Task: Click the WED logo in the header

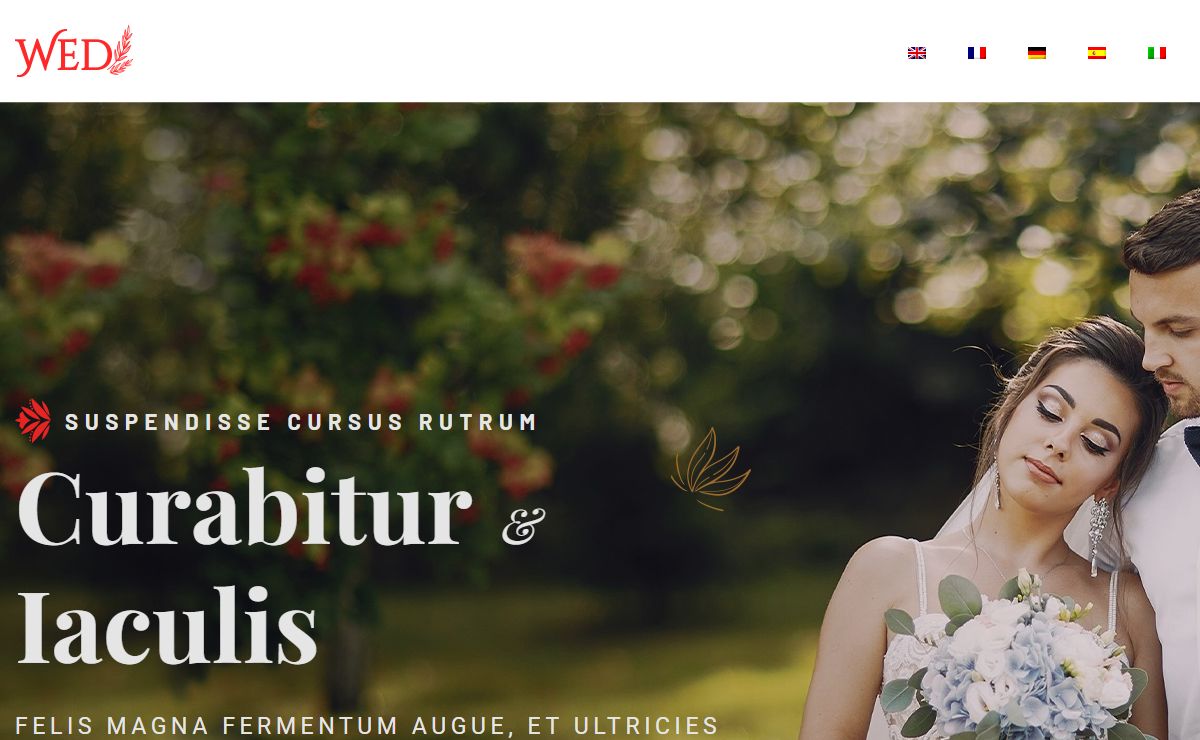Action: (x=74, y=51)
